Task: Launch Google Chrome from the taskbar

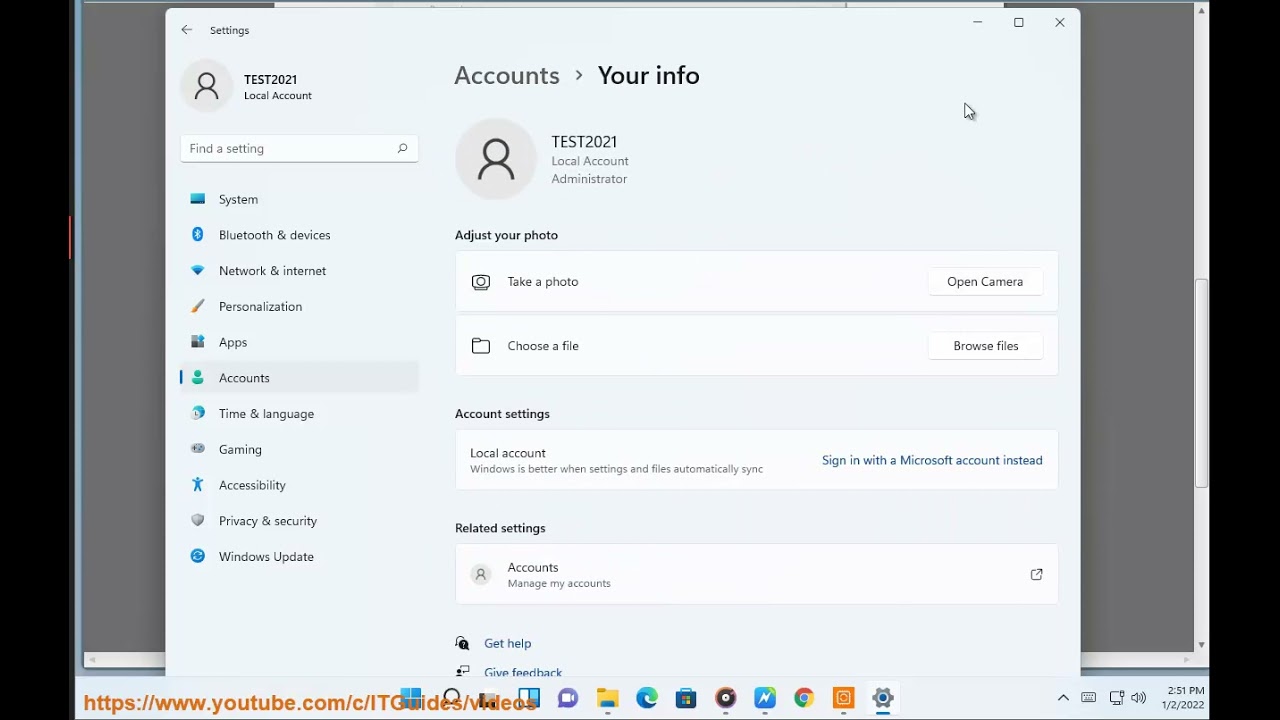Action: [x=804, y=698]
